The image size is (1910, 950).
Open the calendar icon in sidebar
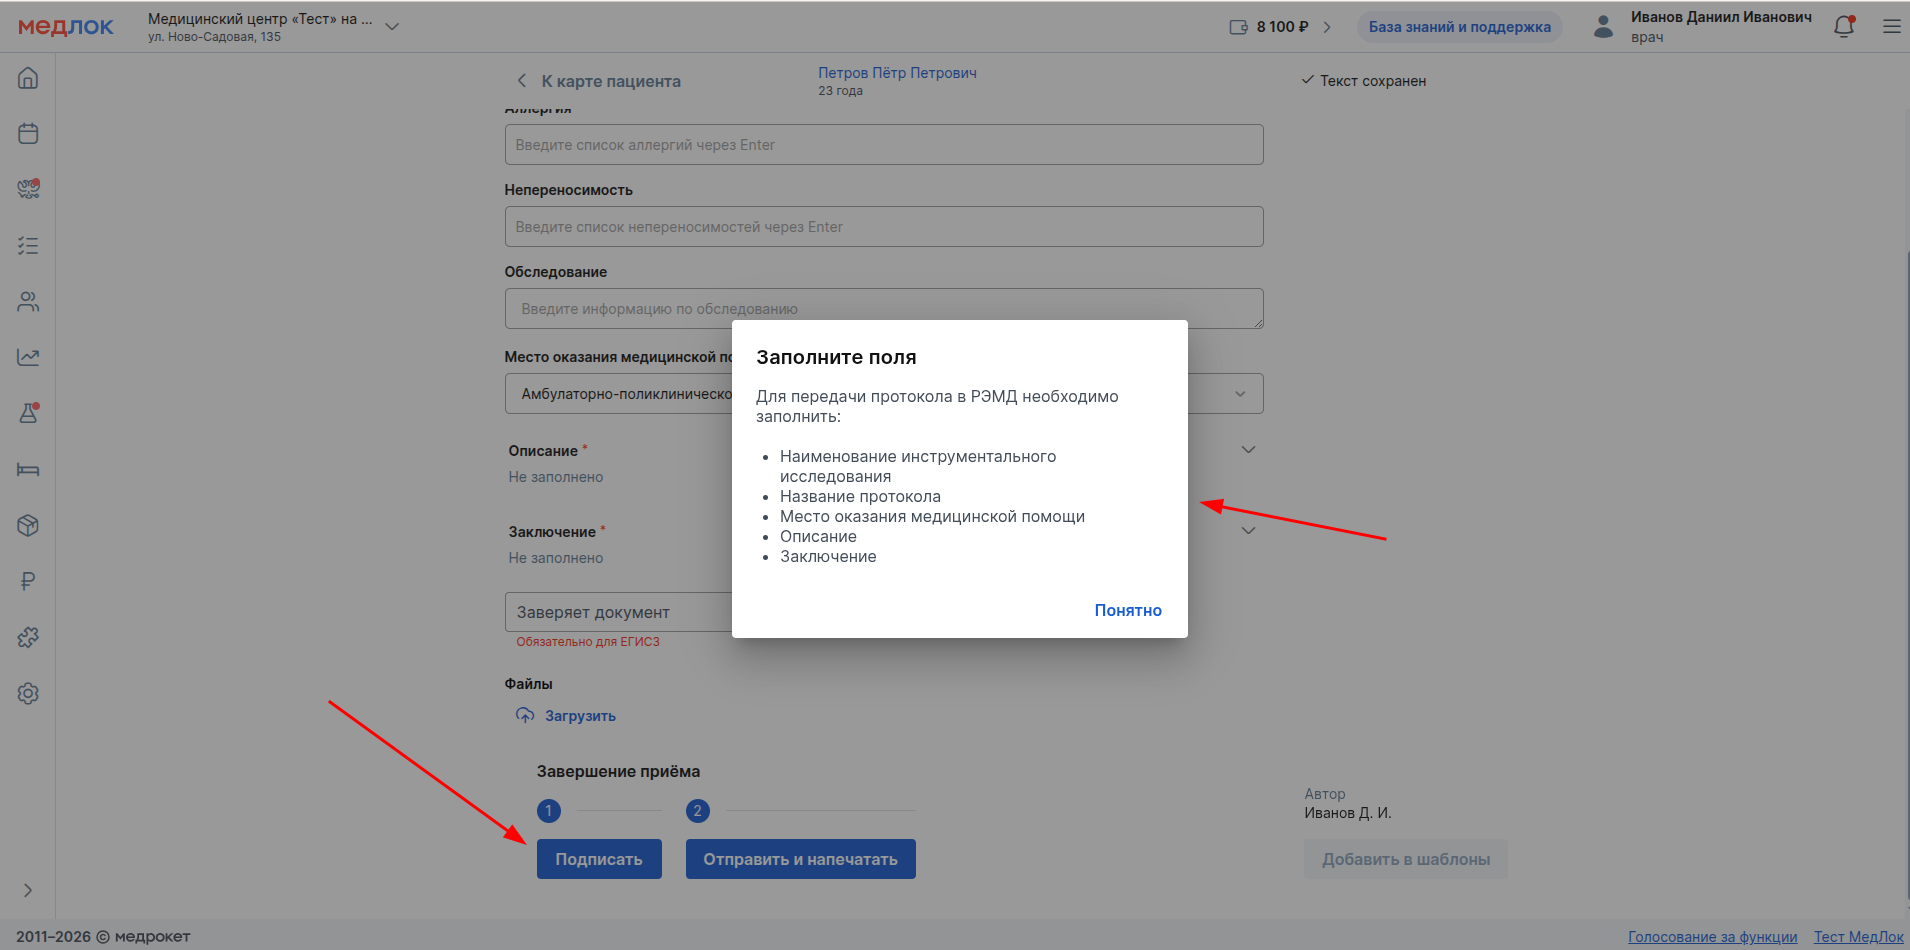[28, 134]
